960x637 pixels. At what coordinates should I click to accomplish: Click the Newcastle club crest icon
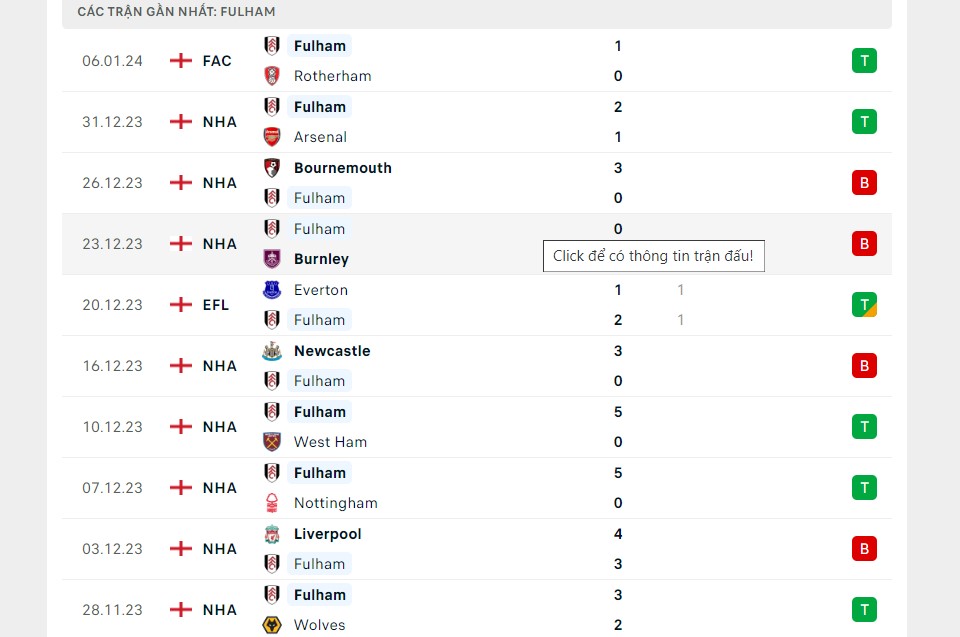[272, 351]
